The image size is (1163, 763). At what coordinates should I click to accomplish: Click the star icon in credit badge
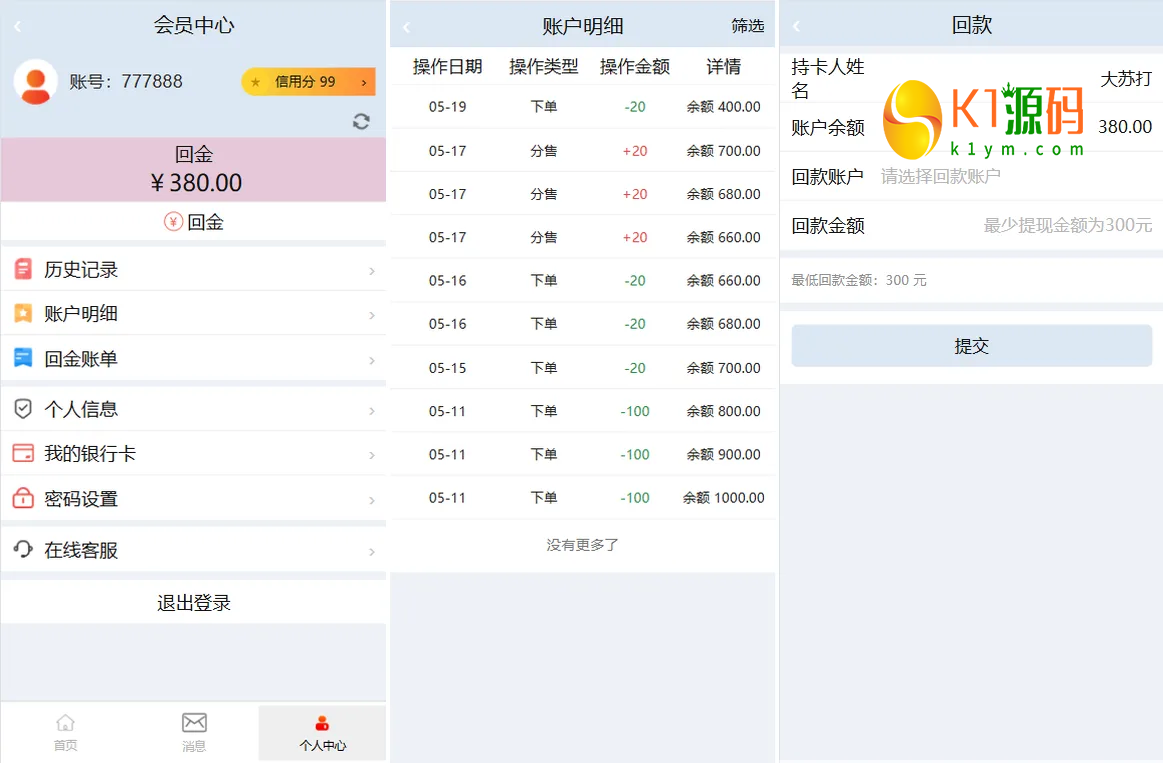256,82
